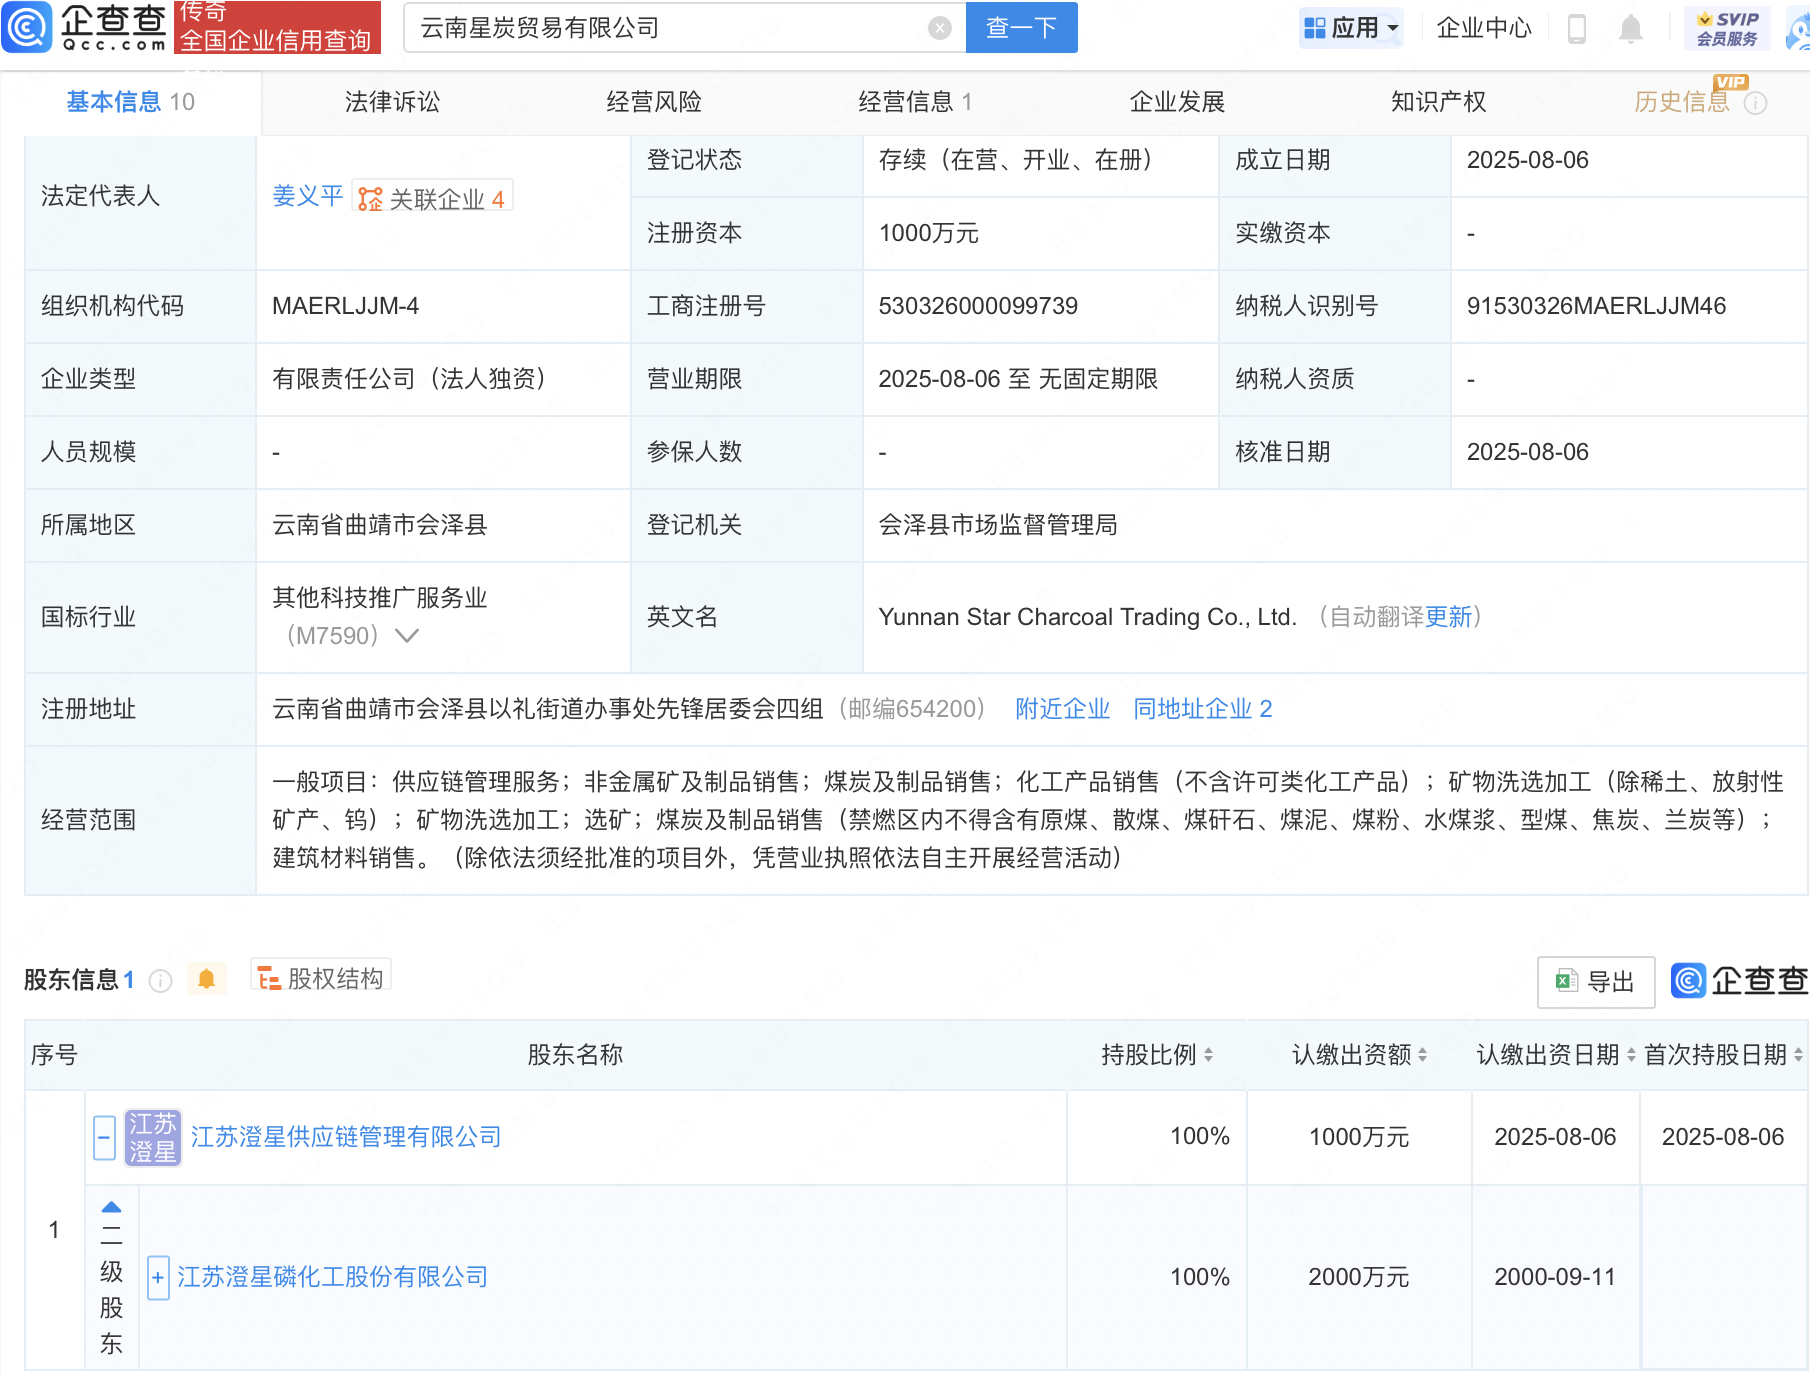
Task: Click the 组织机构代码 value MAERLJJM-4
Action: [x=345, y=306]
